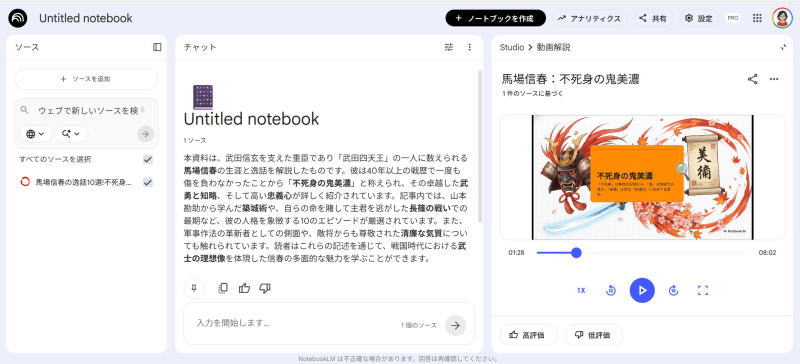Click the 1個のソース label in chat input
Viewport: 800px width, 364px height.
418,325
